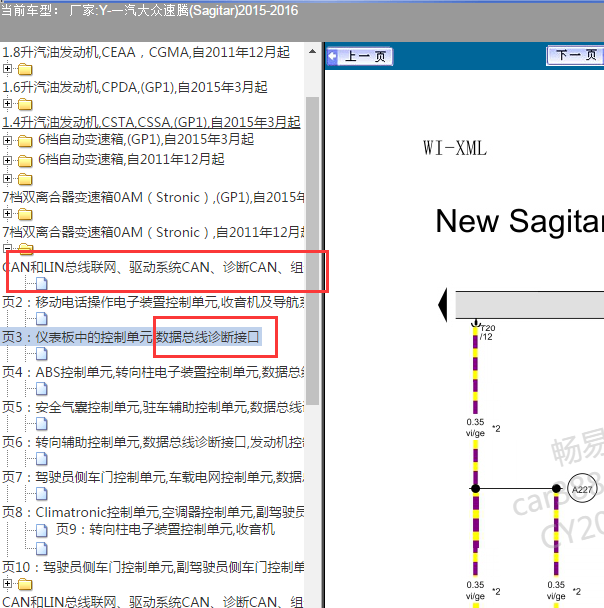Click the tree panel vertical scrollbar thumb

pyautogui.click(x=312, y=250)
